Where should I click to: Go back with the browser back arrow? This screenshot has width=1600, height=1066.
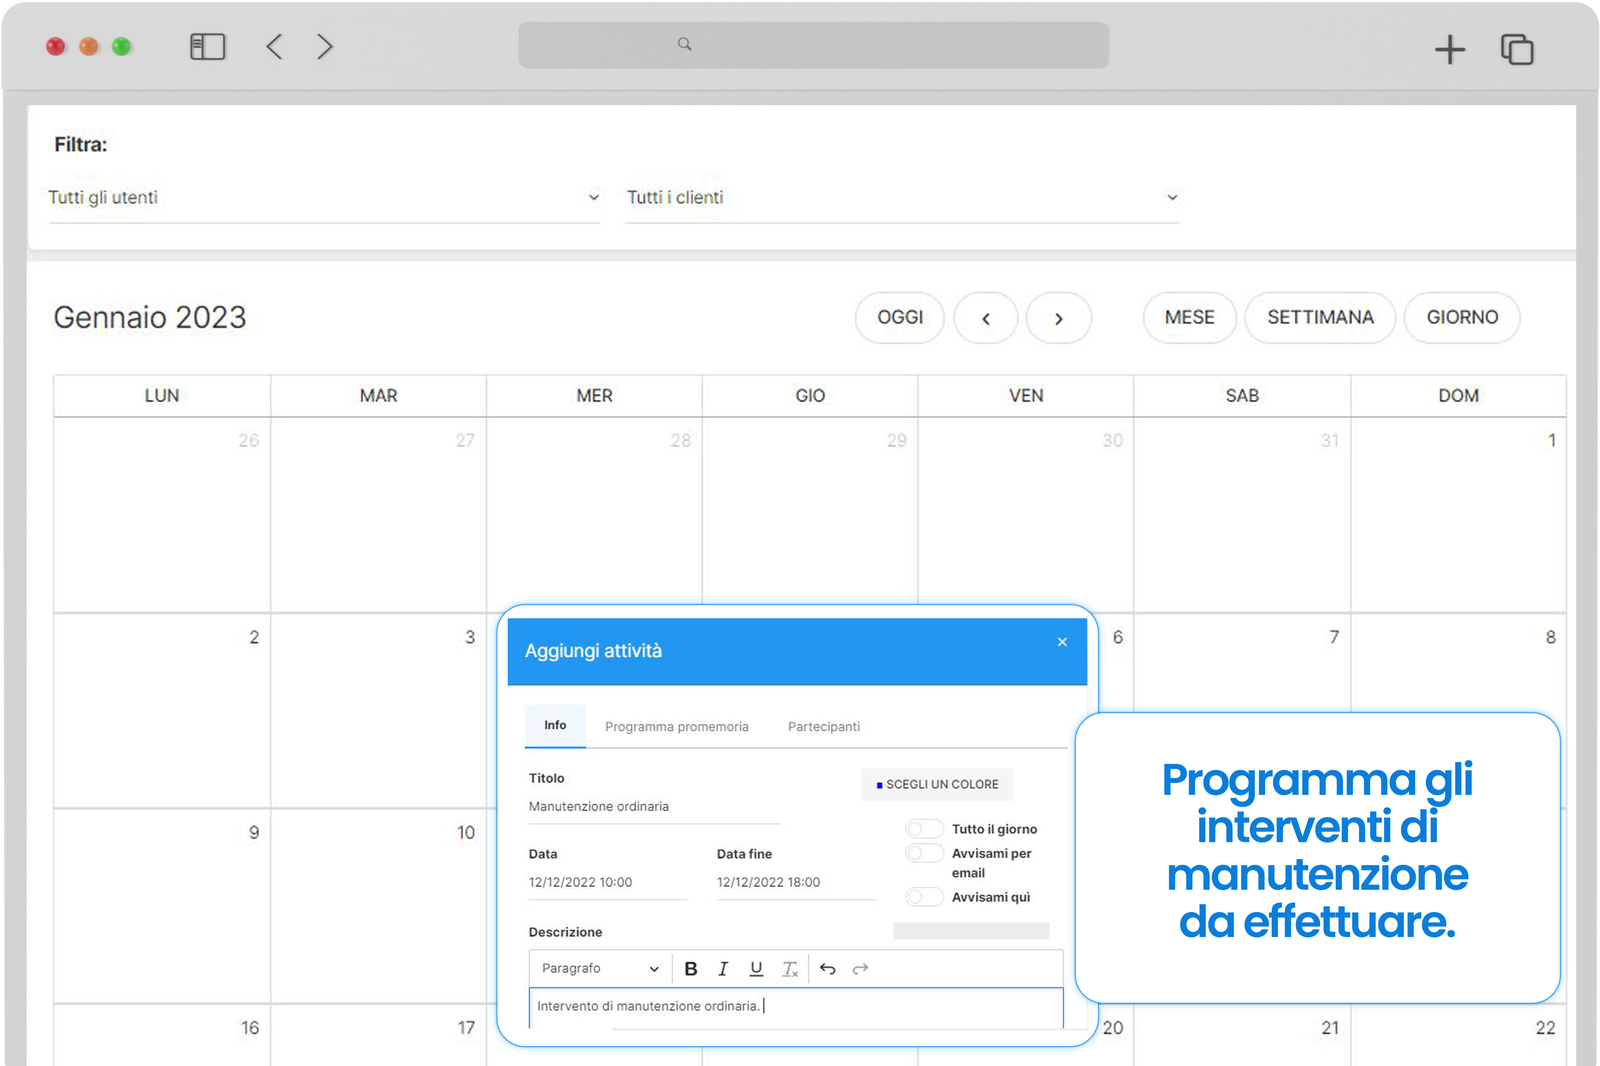tap(274, 47)
